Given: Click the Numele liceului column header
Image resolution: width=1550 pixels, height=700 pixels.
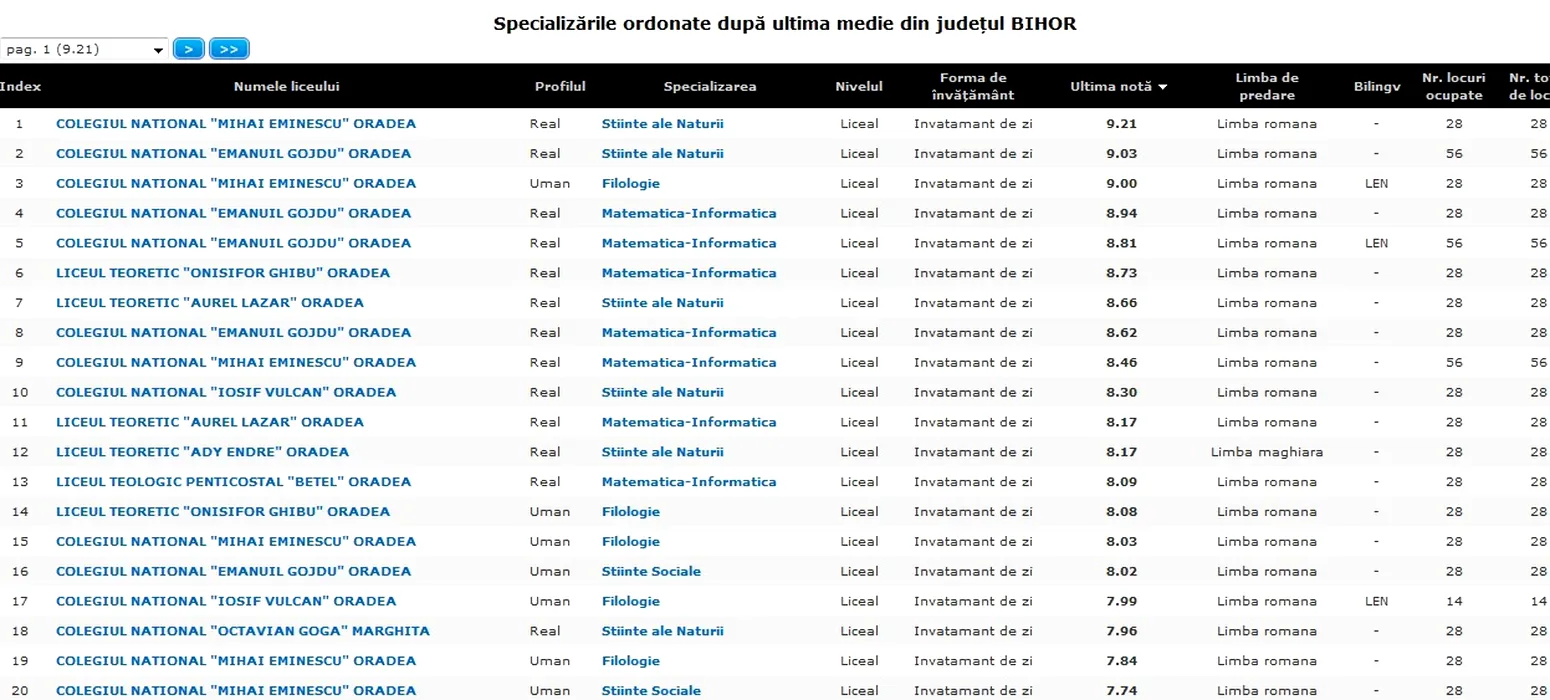Looking at the screenshot, I should pyautogui.click(x=286, y=87).
